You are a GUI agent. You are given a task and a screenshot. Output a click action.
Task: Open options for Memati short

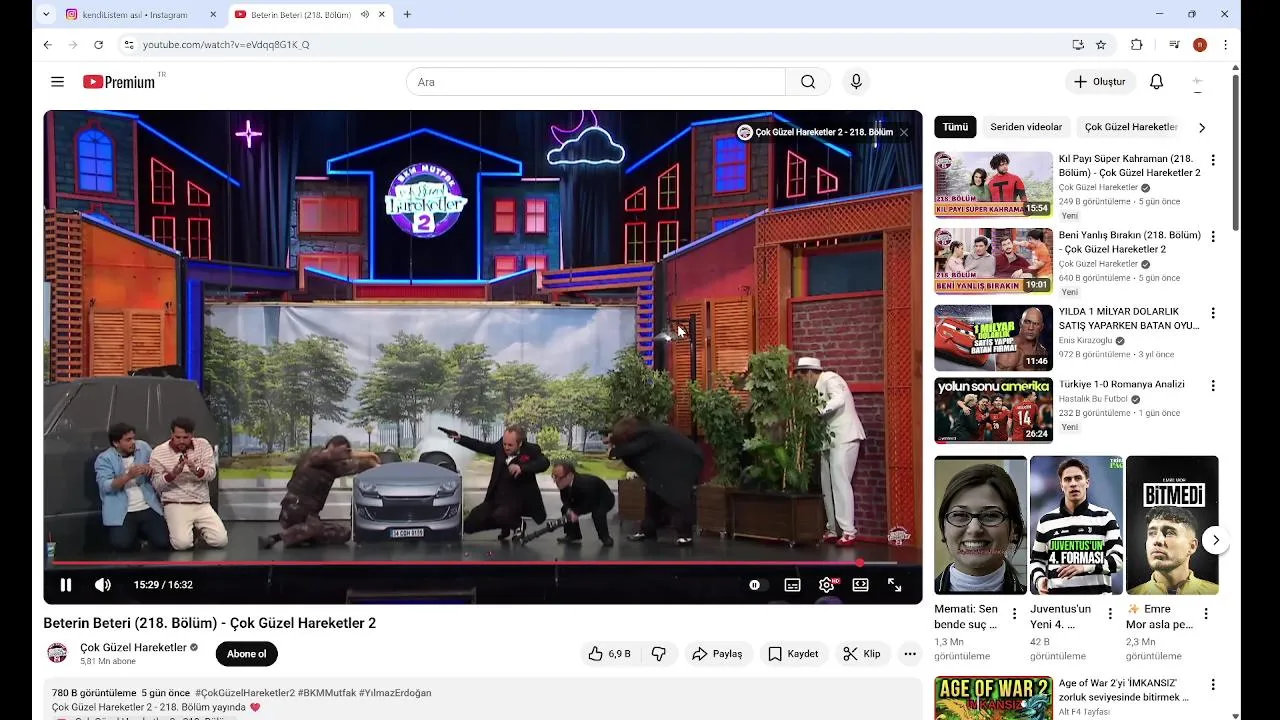coord(1014,614)
